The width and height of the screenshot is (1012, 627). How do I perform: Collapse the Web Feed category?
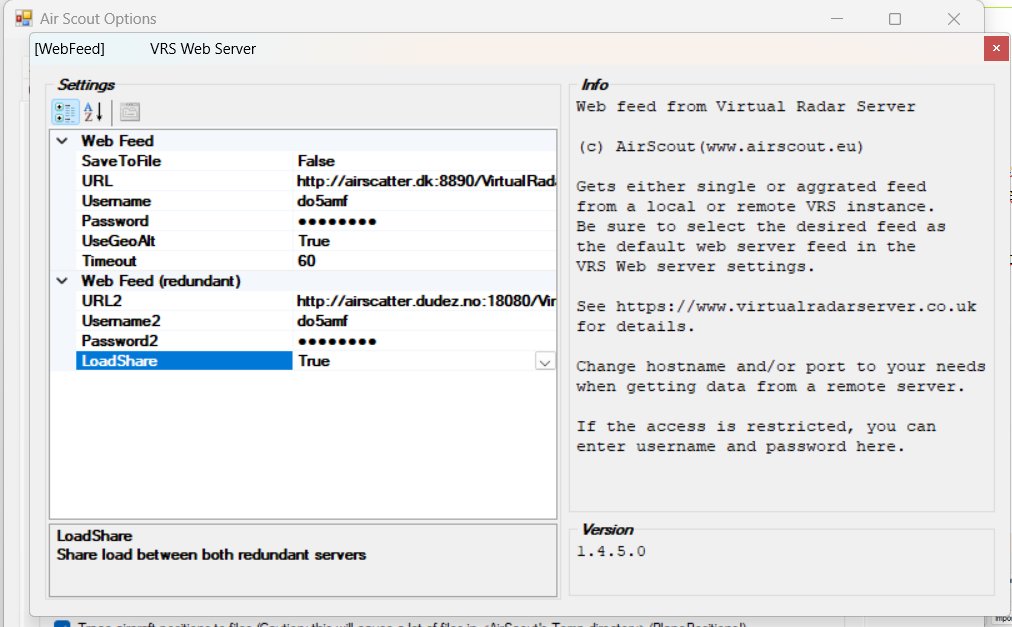(x=62, y=141)
